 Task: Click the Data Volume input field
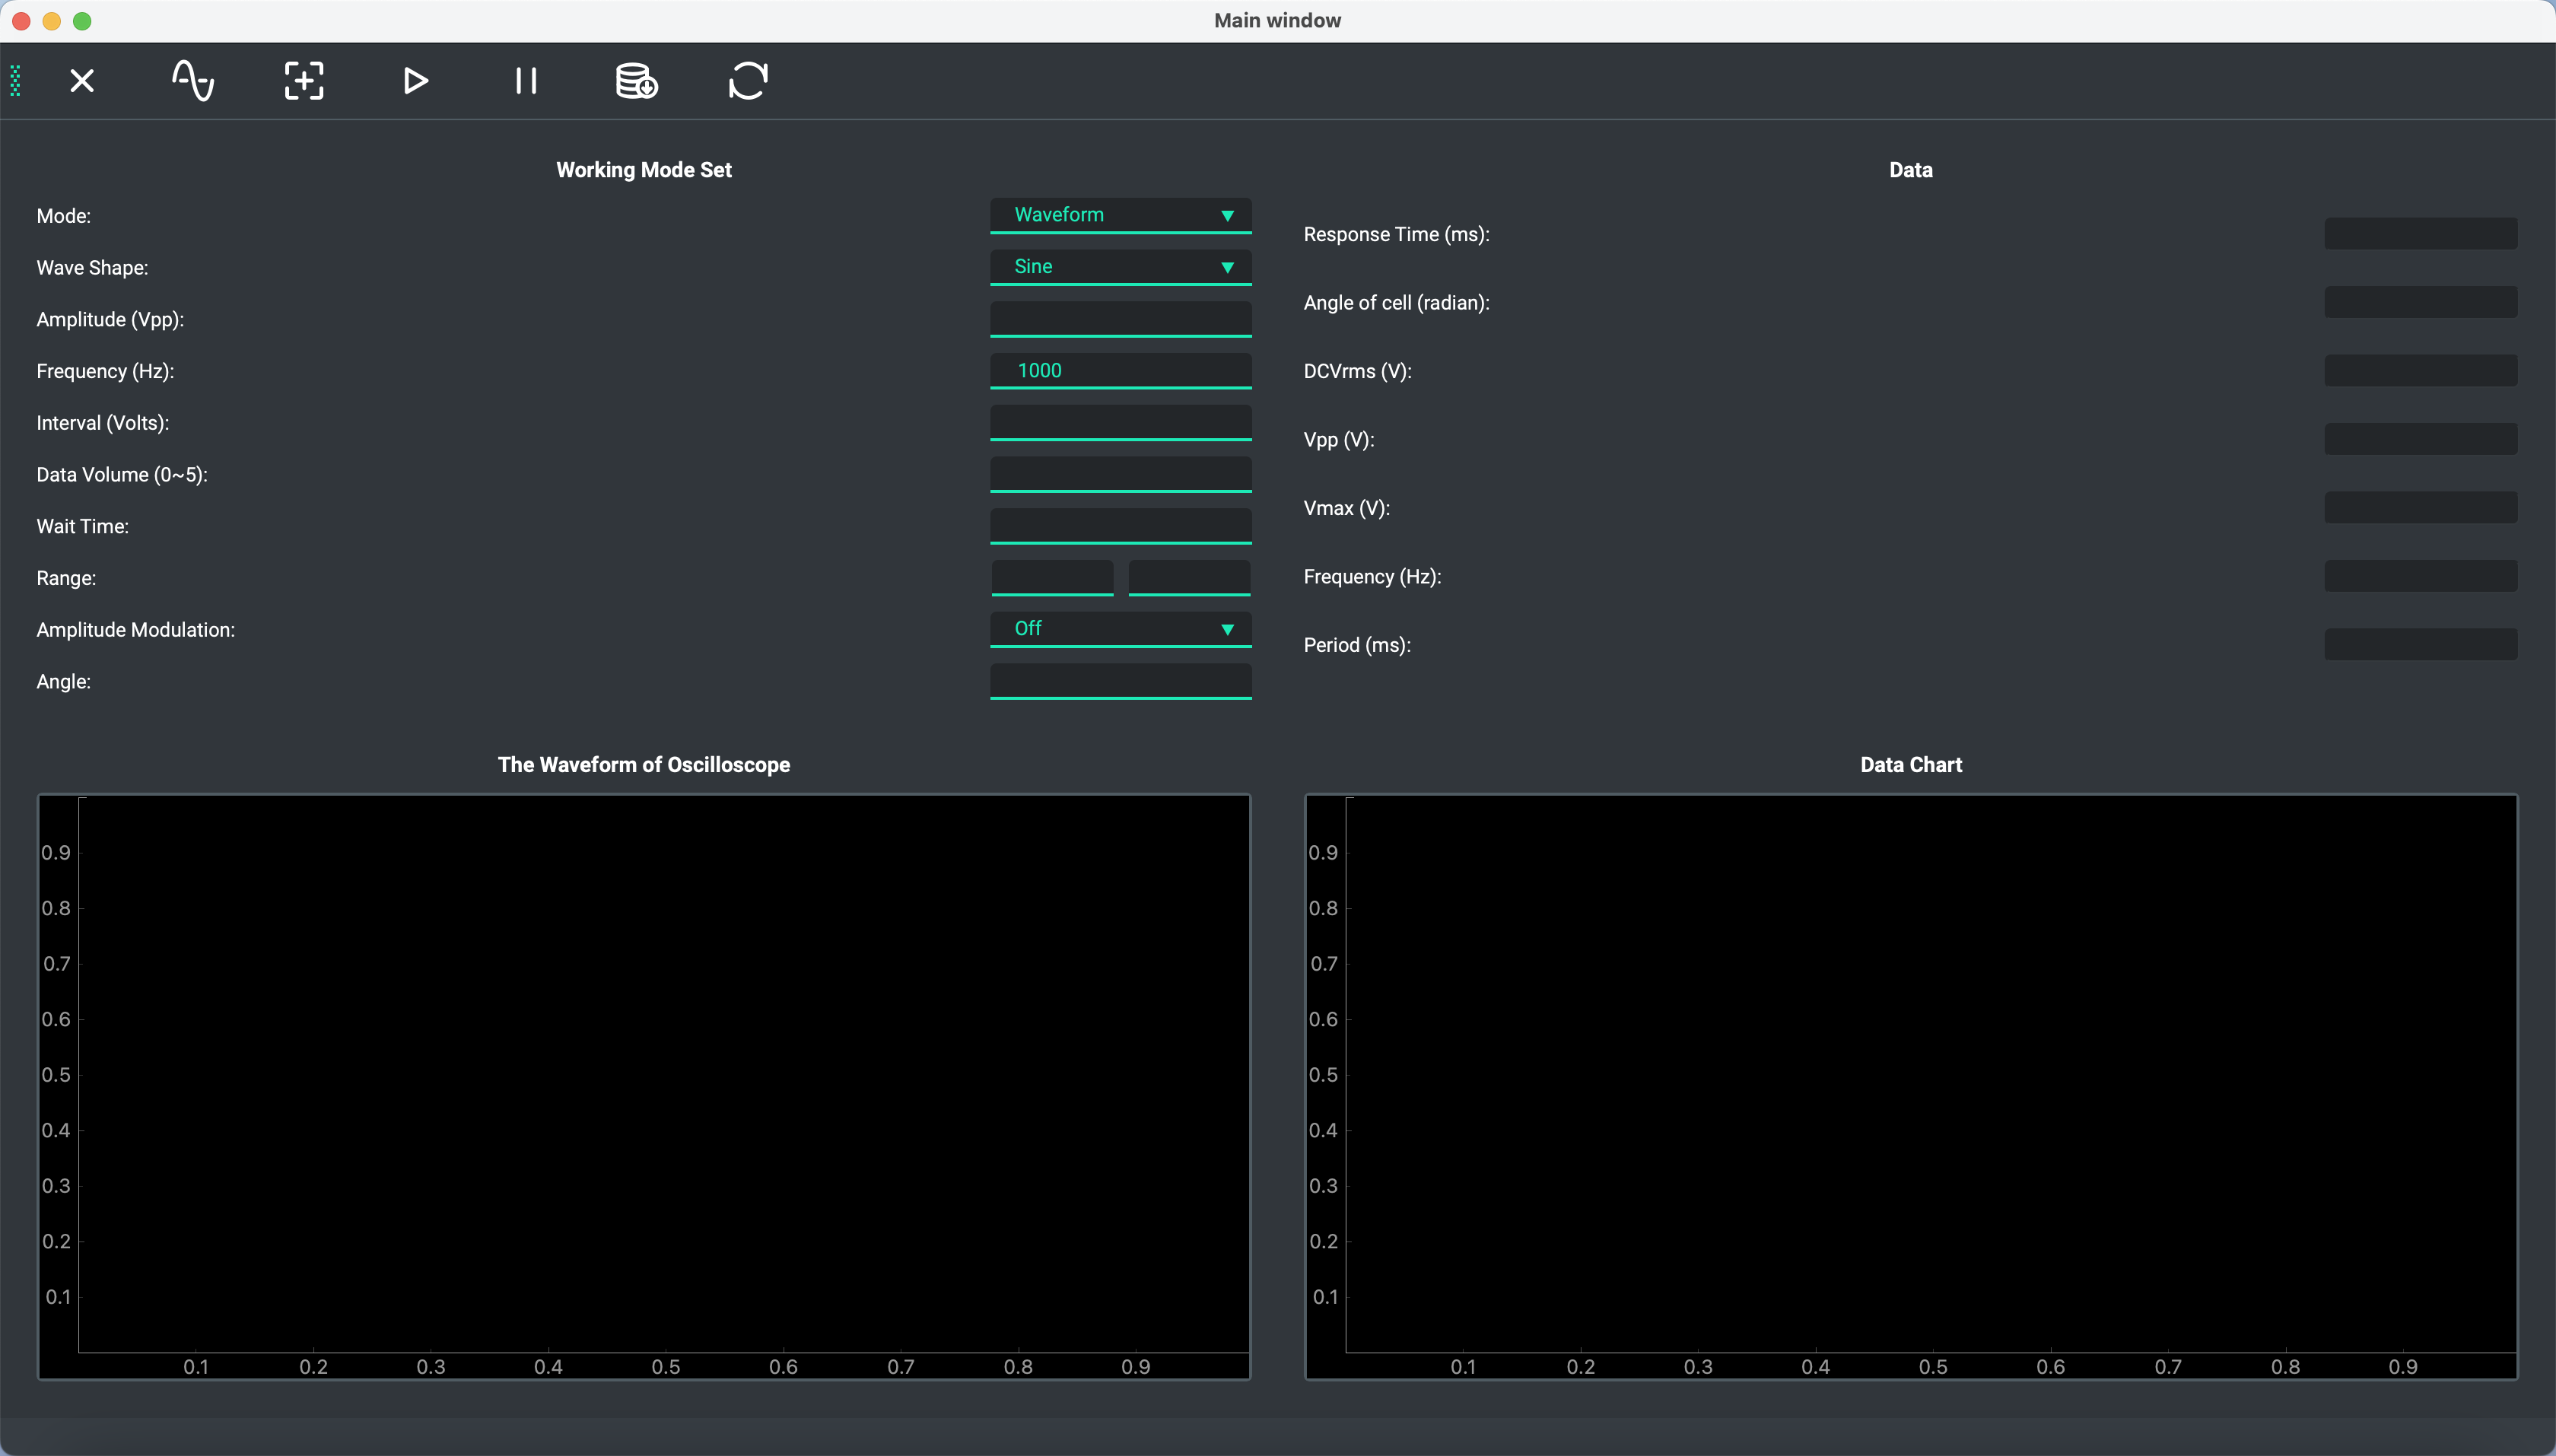tap(1120, 474)
